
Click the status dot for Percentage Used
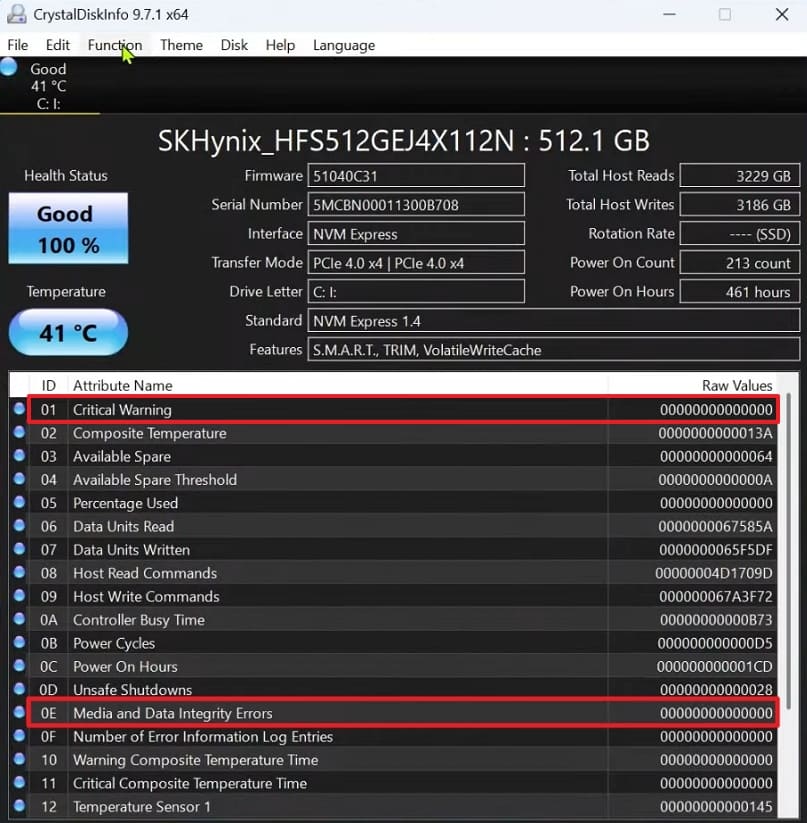[x=19, y=502]
